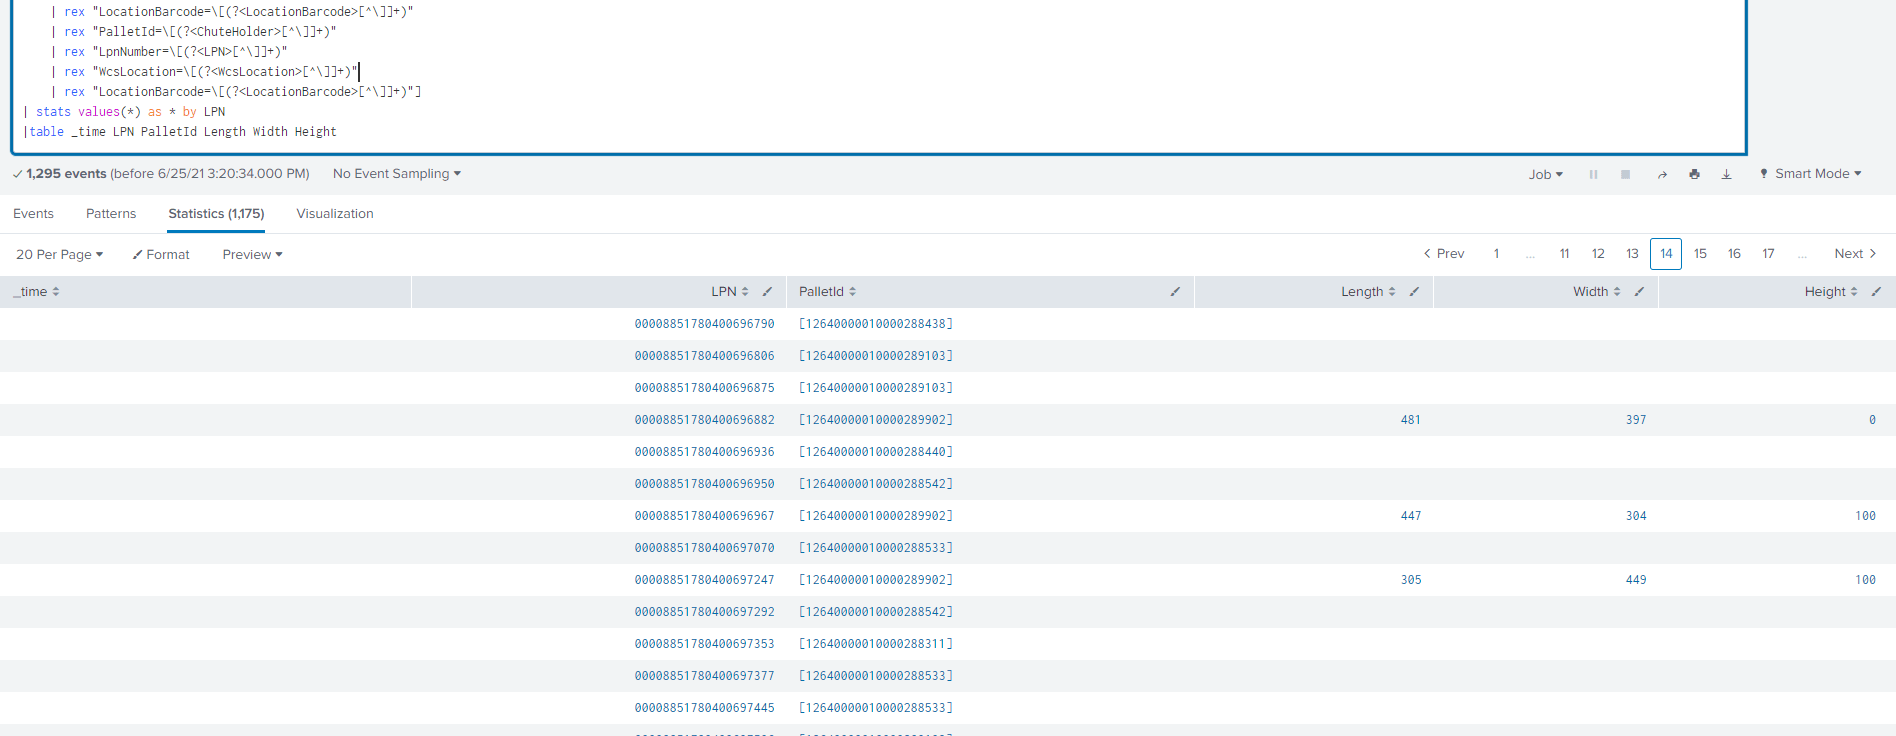Screen dimensions: 1896x736
Task: Open the Preview dropdown
Action: (x=252, y=255)
